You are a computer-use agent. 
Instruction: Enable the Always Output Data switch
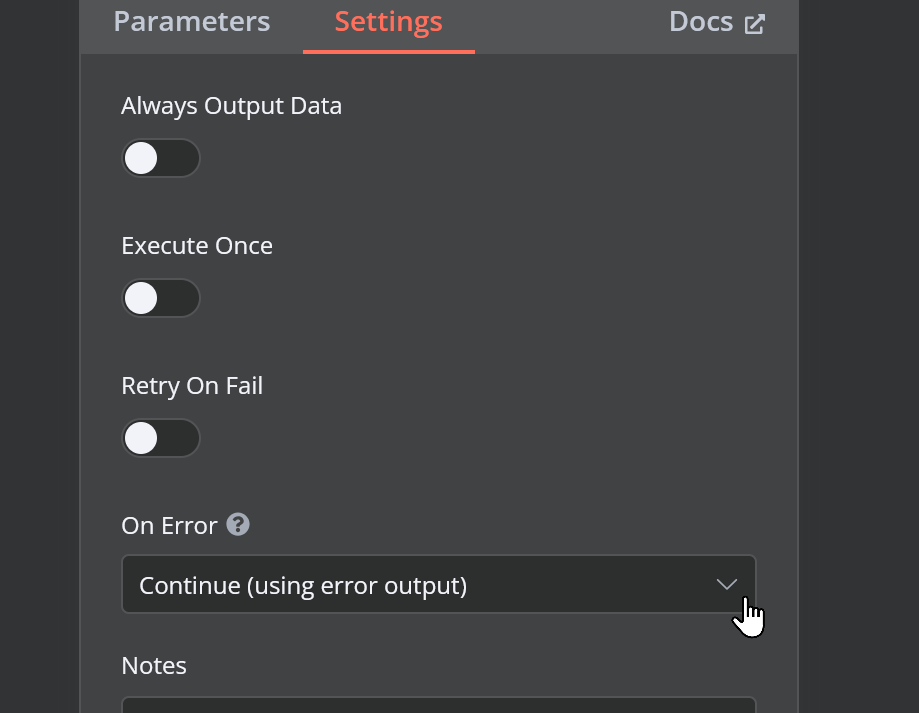click(x=161, y=158)
